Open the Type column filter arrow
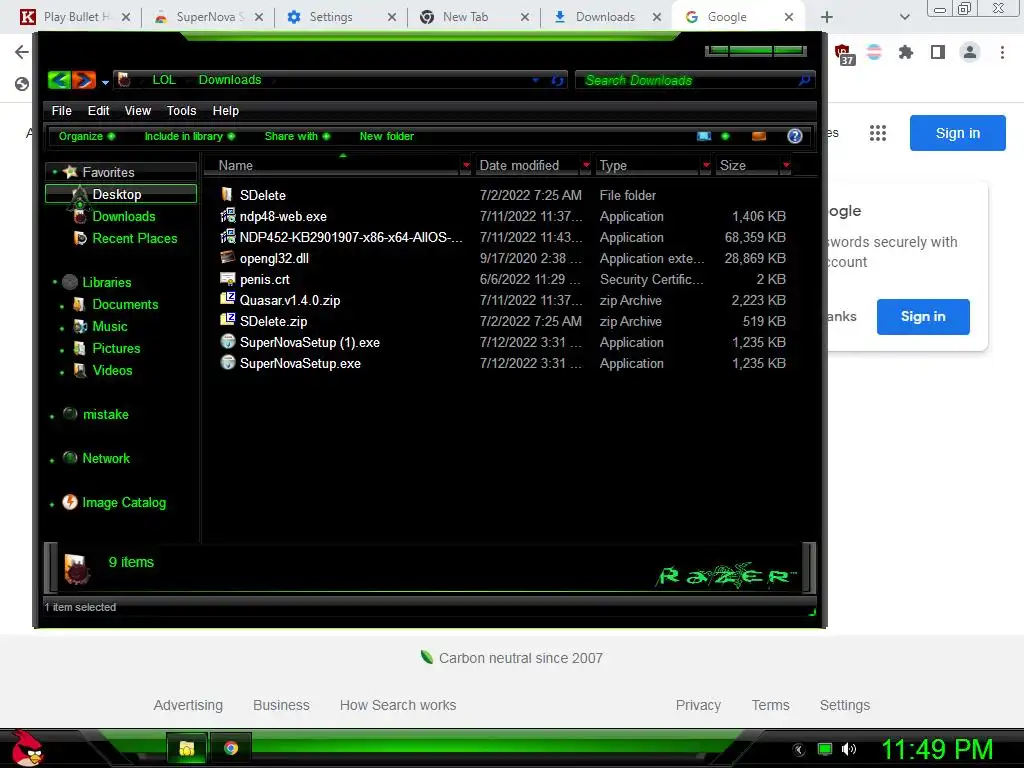This screenshot has height=768, width=1024. (706, 165)
